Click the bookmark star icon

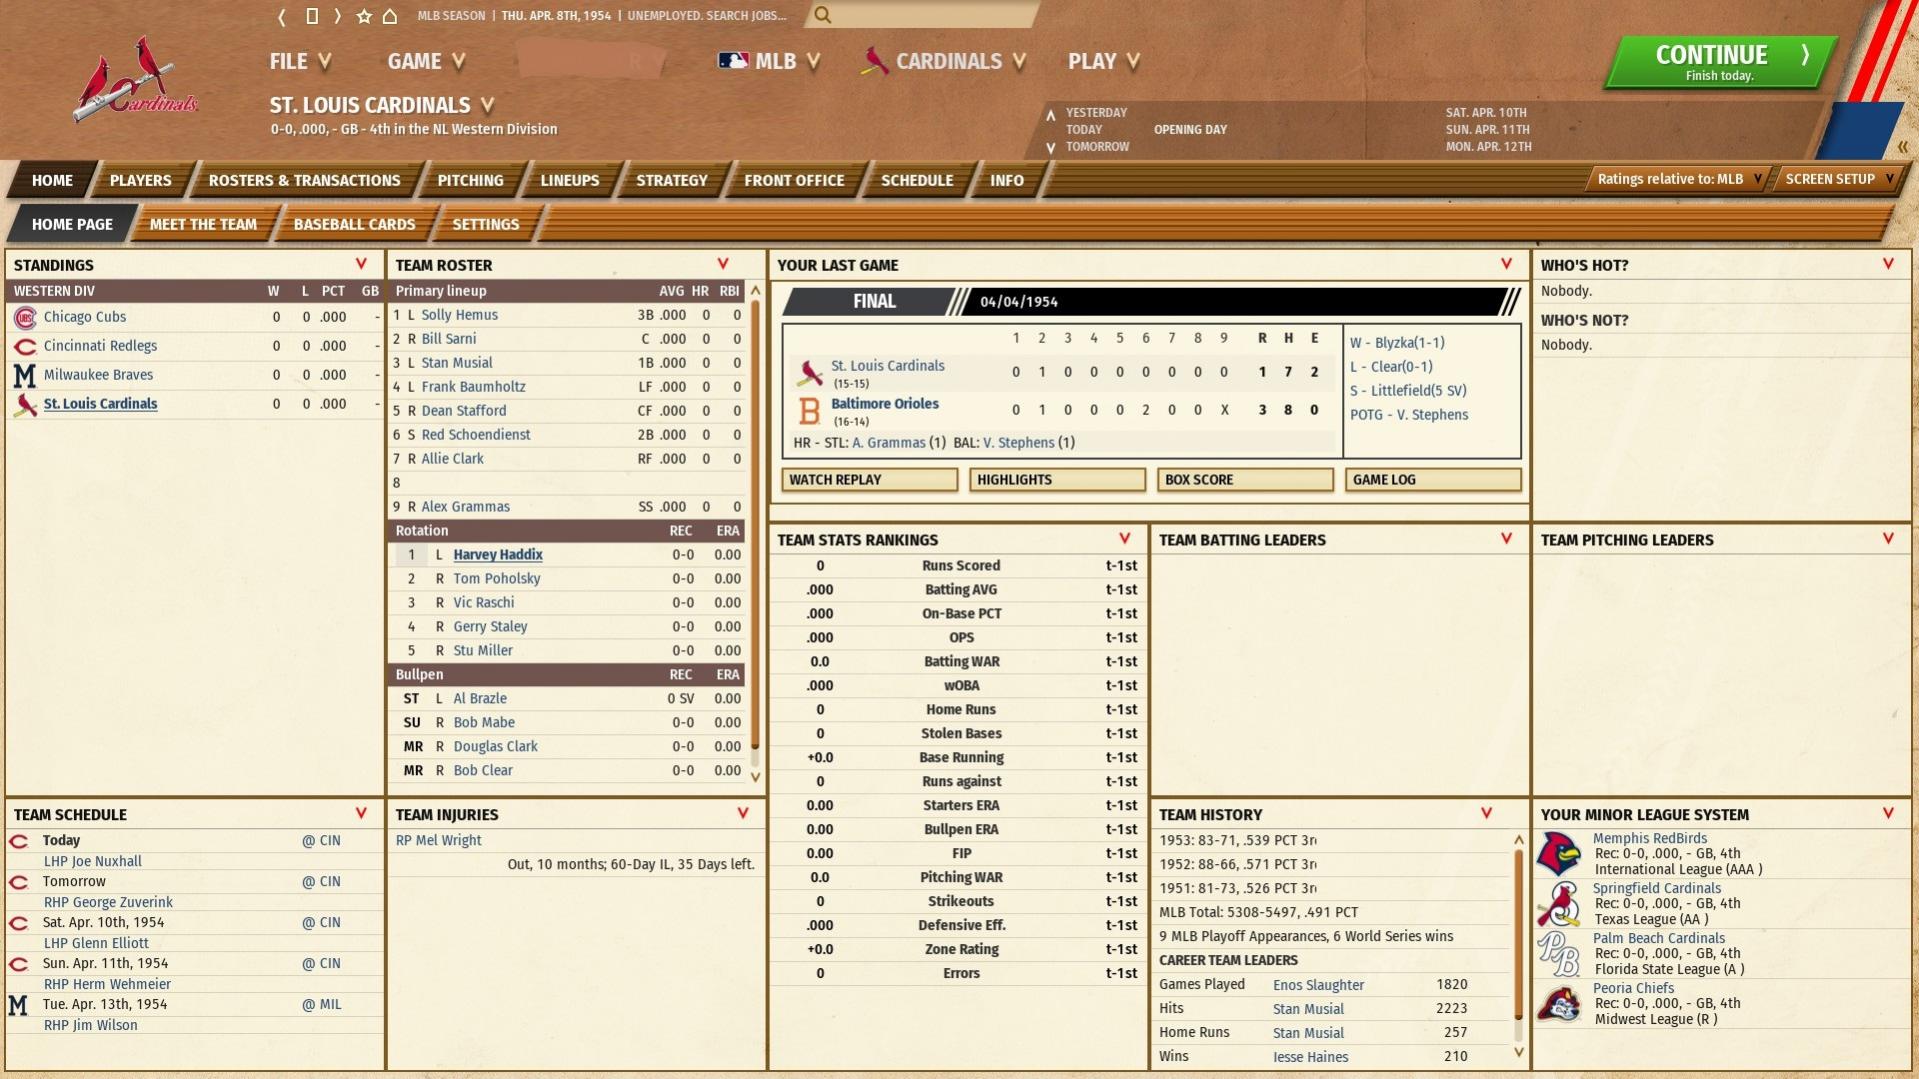coord(364,16)
